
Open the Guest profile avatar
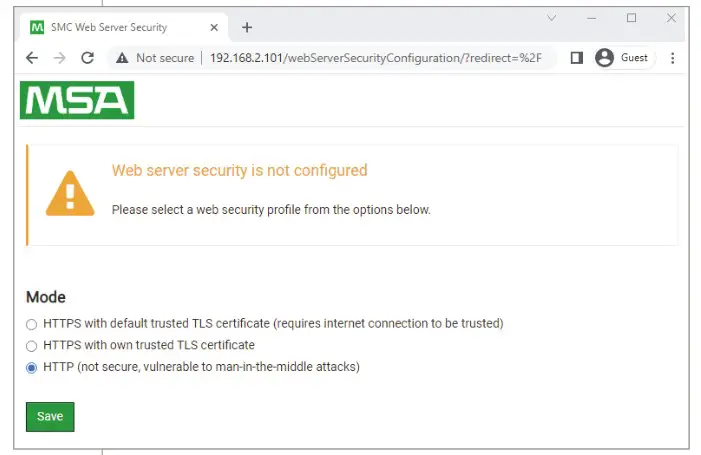(604, 58)
